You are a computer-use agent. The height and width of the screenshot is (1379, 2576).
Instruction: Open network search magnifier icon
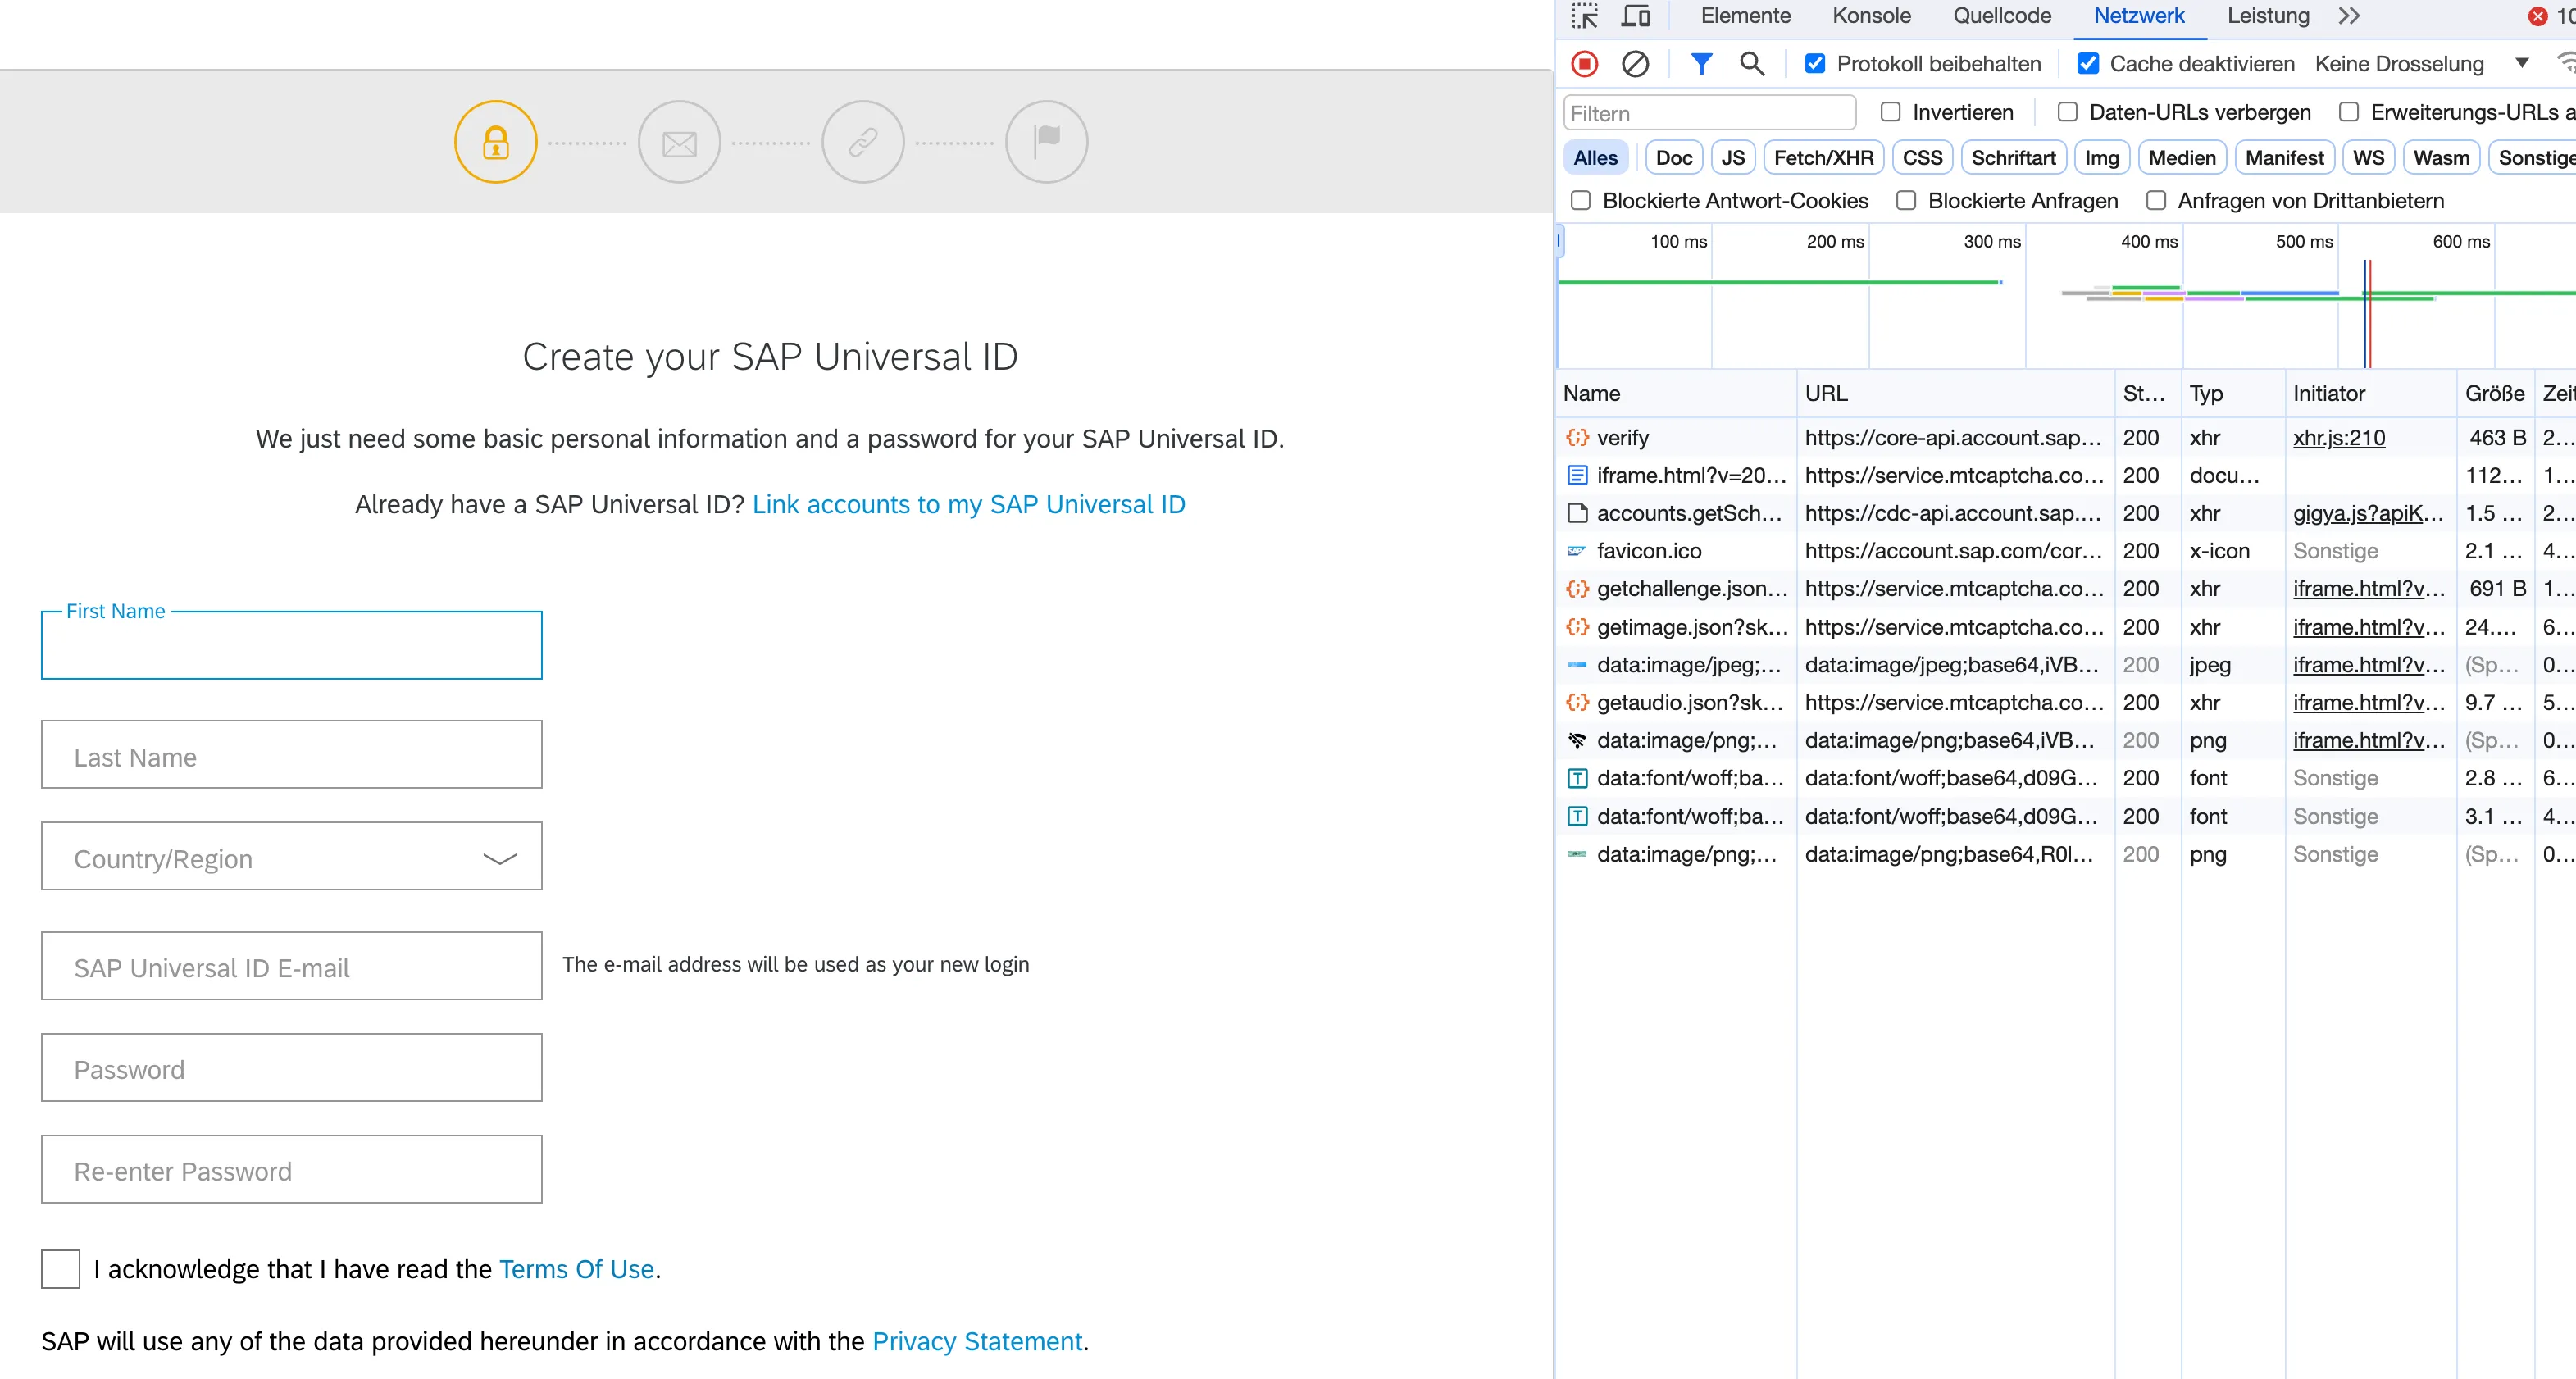pos(1751,64)
